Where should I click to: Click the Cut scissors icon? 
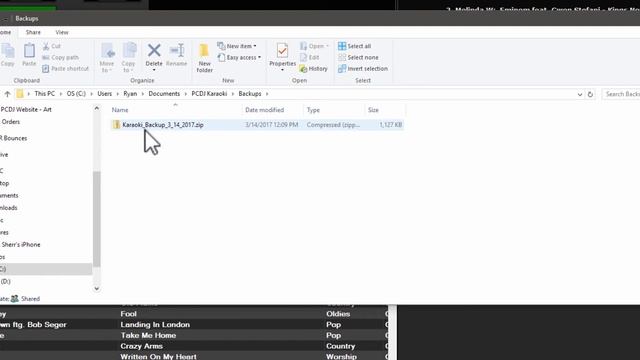tap(46, 46)
